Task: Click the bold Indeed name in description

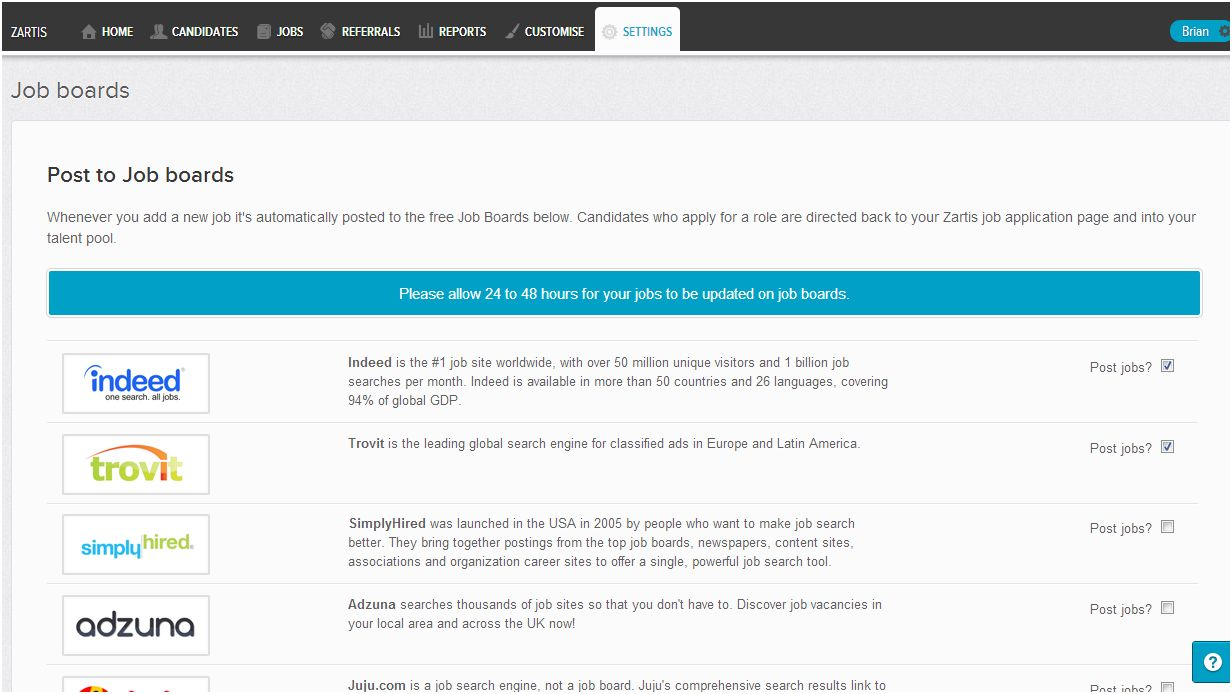Action: coord(370,363)
